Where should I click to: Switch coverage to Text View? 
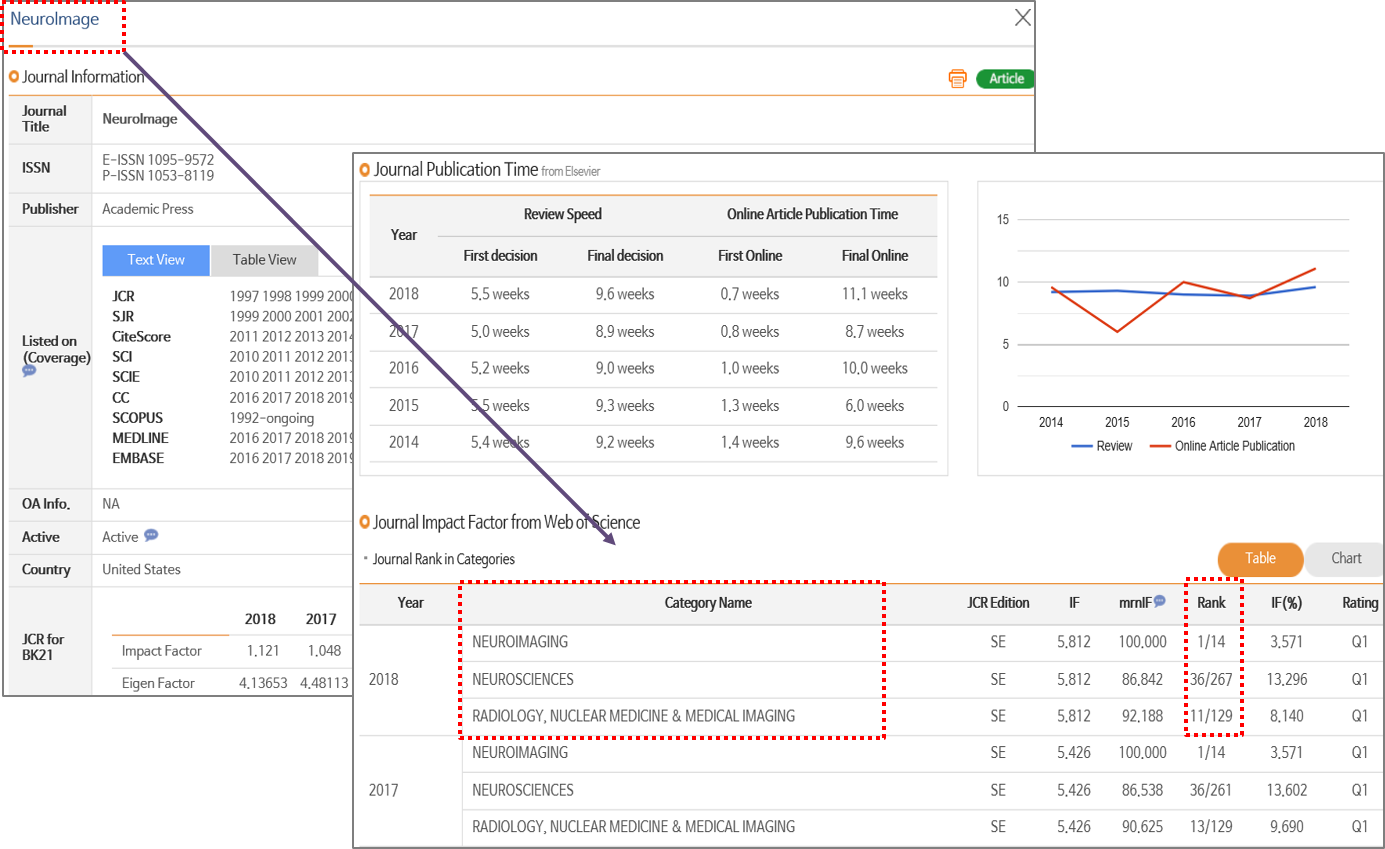tap(156, 260)
